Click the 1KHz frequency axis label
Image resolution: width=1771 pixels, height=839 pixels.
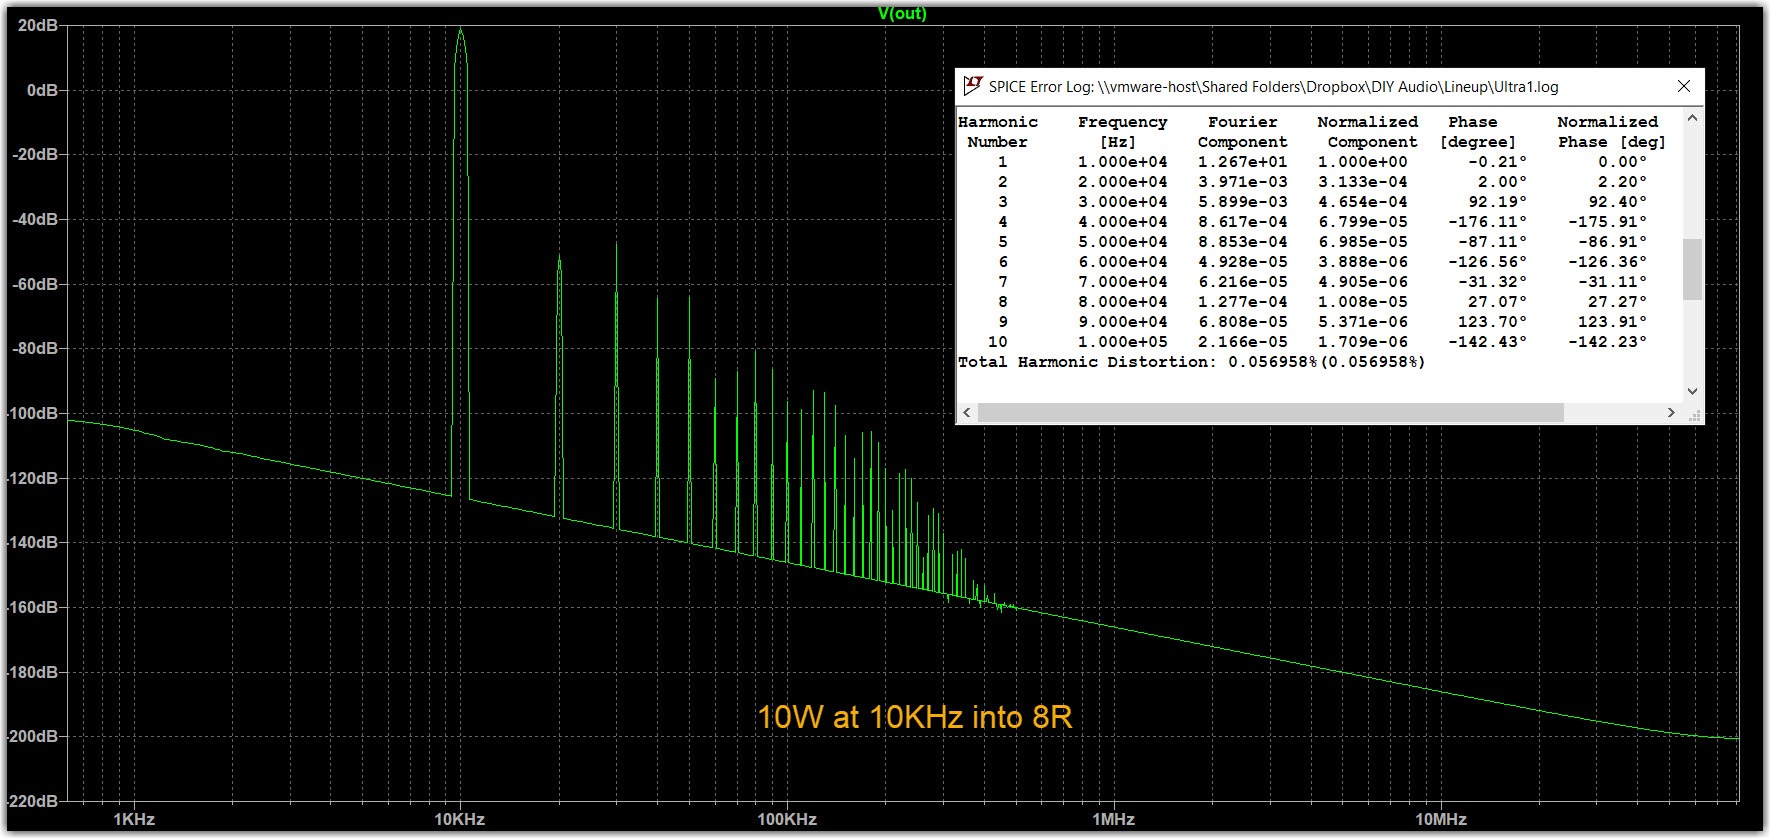(x=134, y=819)
